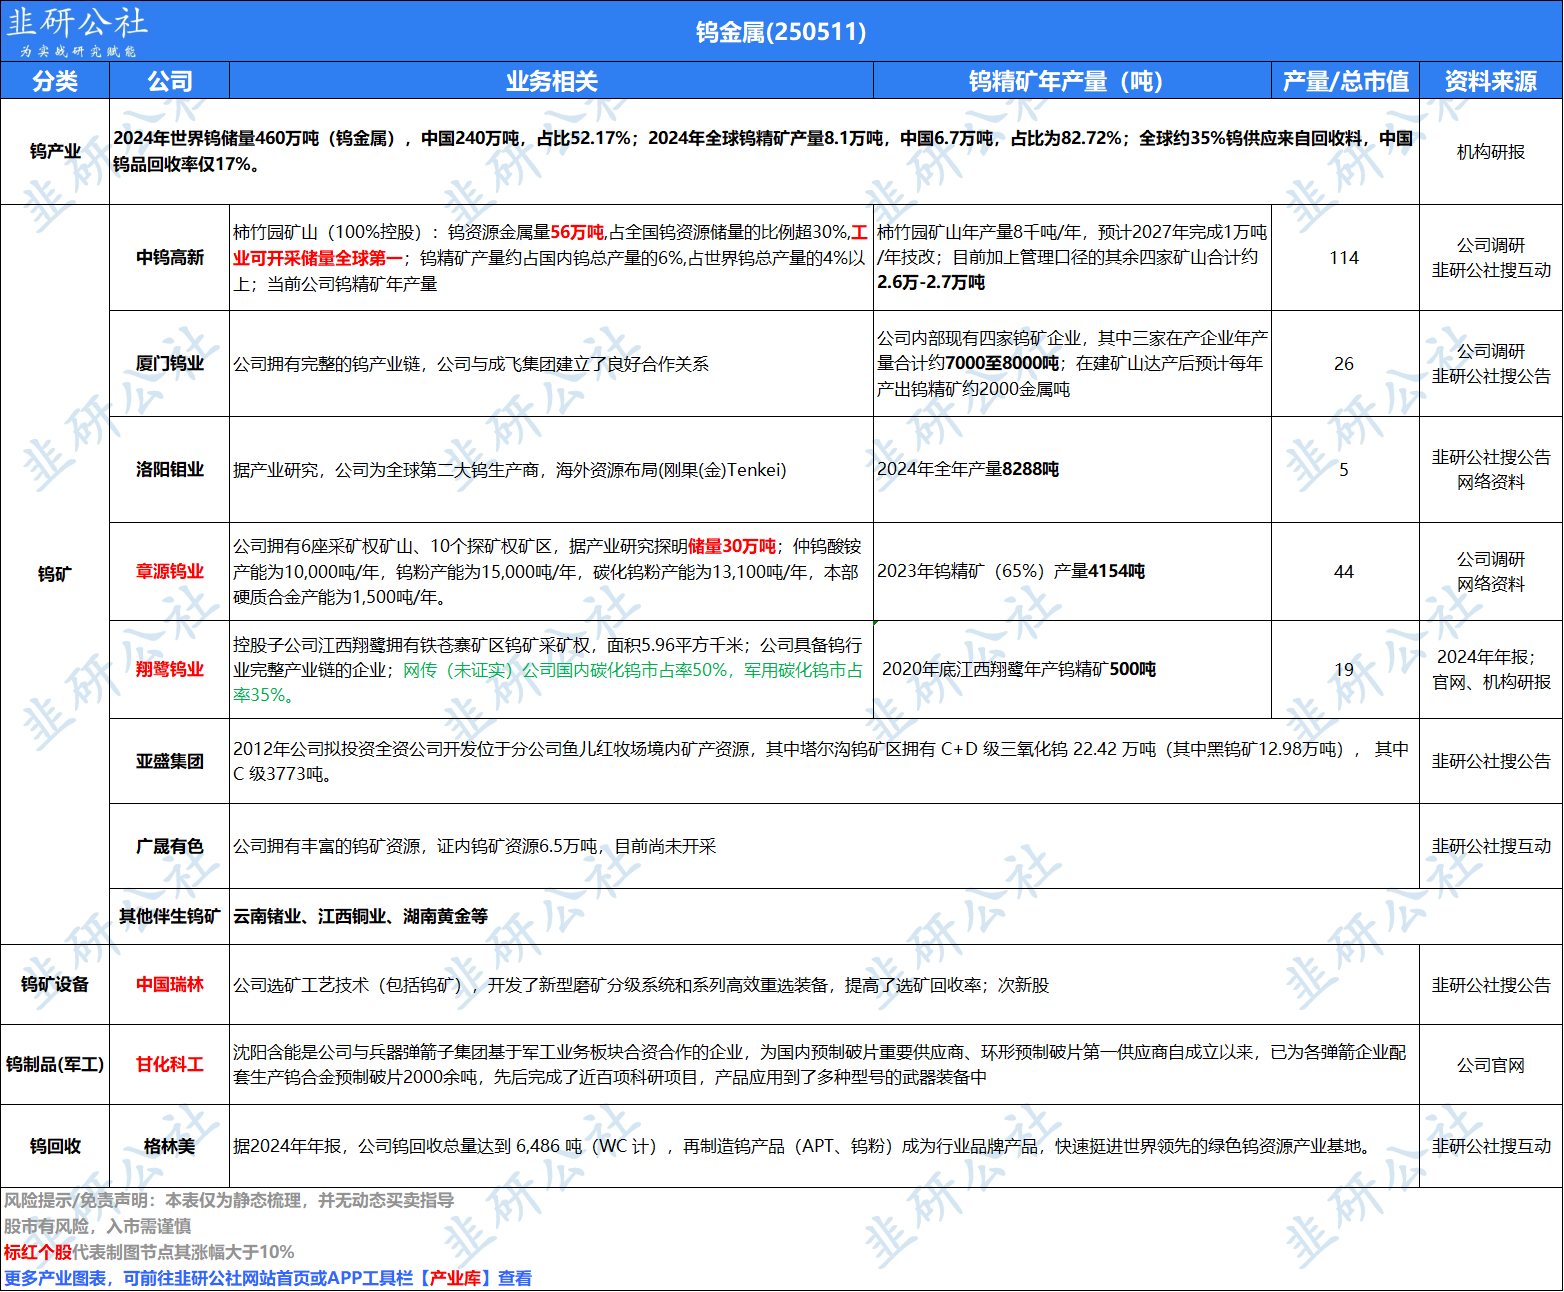Click the 格林美 company cell
This screenshot has width=1564, height=1292.
coord(169,1147)
